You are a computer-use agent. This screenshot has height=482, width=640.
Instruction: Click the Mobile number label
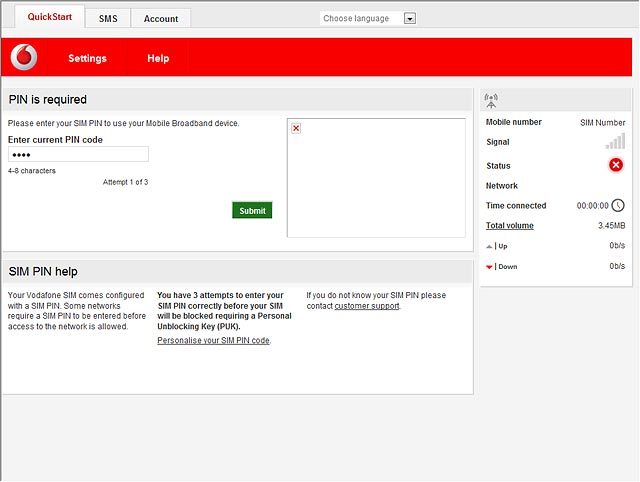[513, 122]
